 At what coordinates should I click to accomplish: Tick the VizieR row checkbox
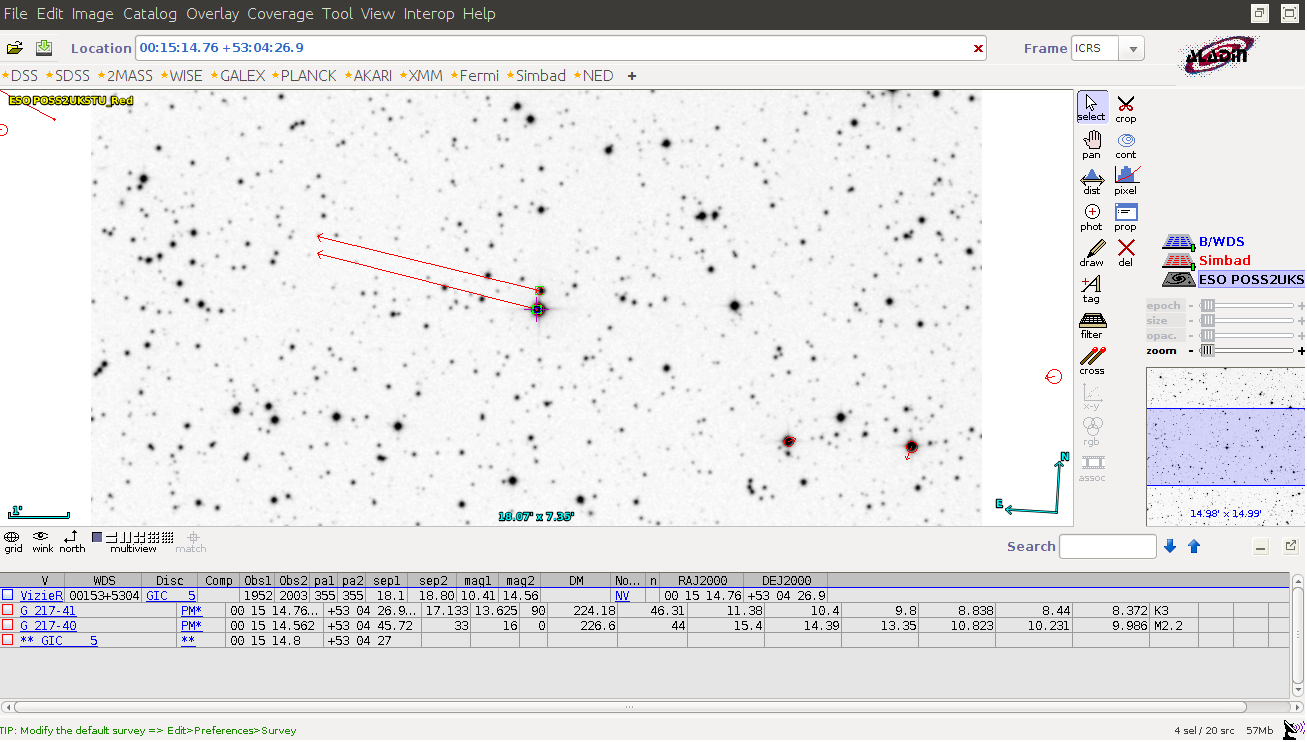[7, 595]
